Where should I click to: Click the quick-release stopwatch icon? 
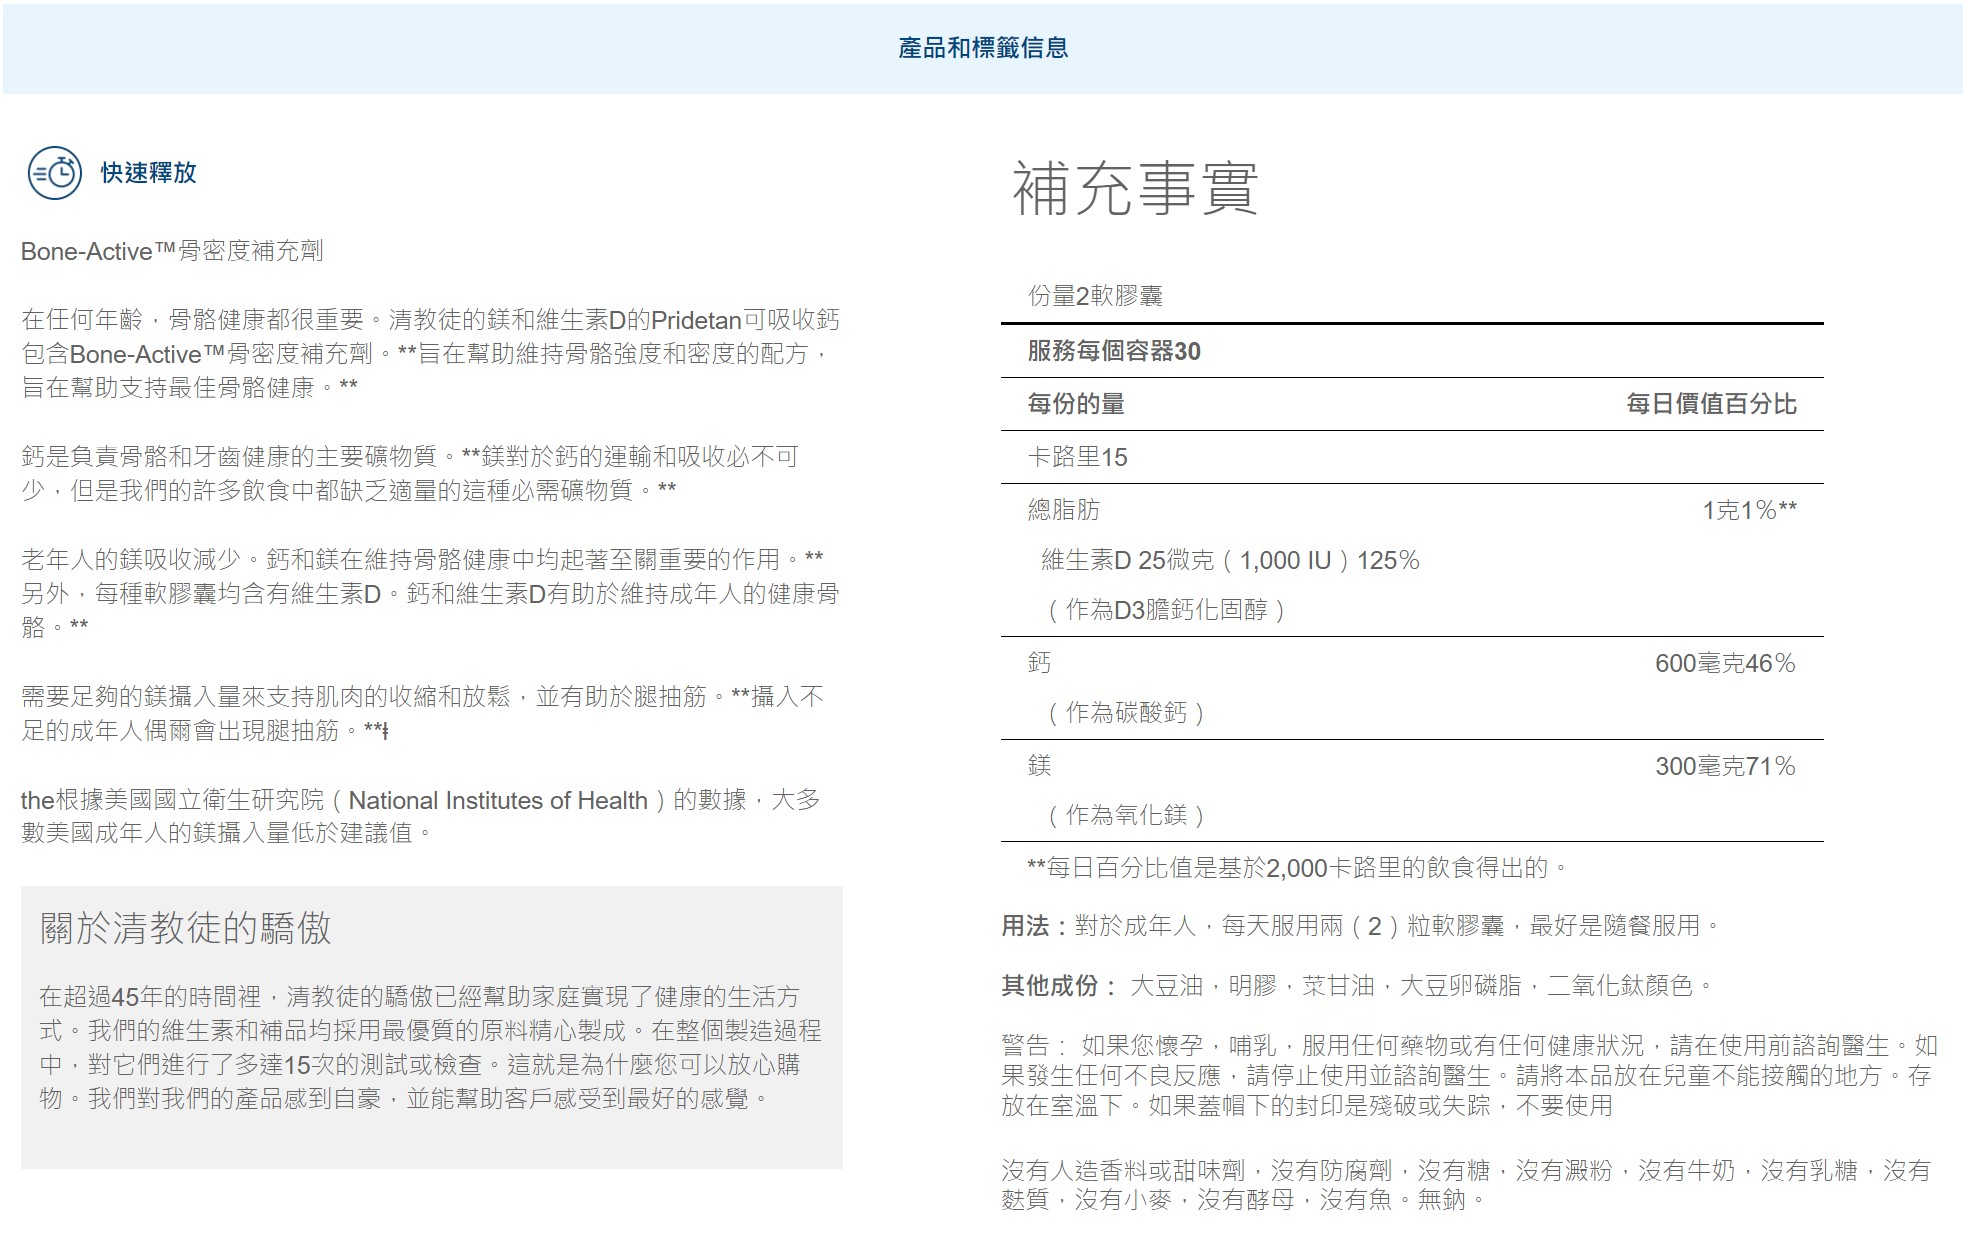pyautogui.click(x=54, y=173)
